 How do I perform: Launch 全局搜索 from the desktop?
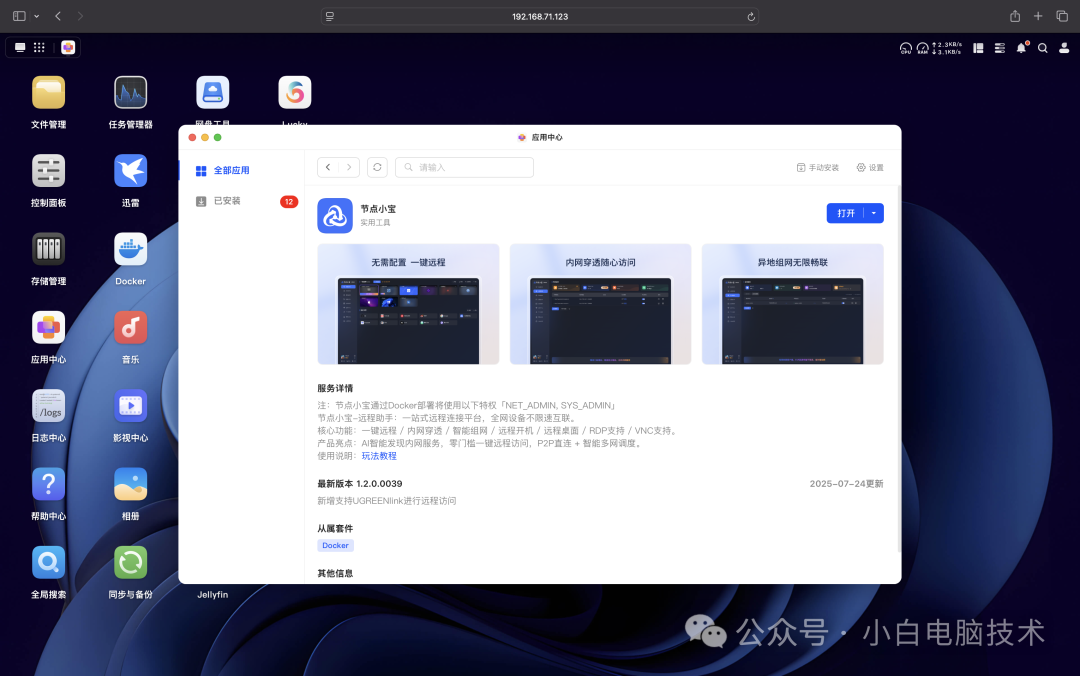point(48,562)
